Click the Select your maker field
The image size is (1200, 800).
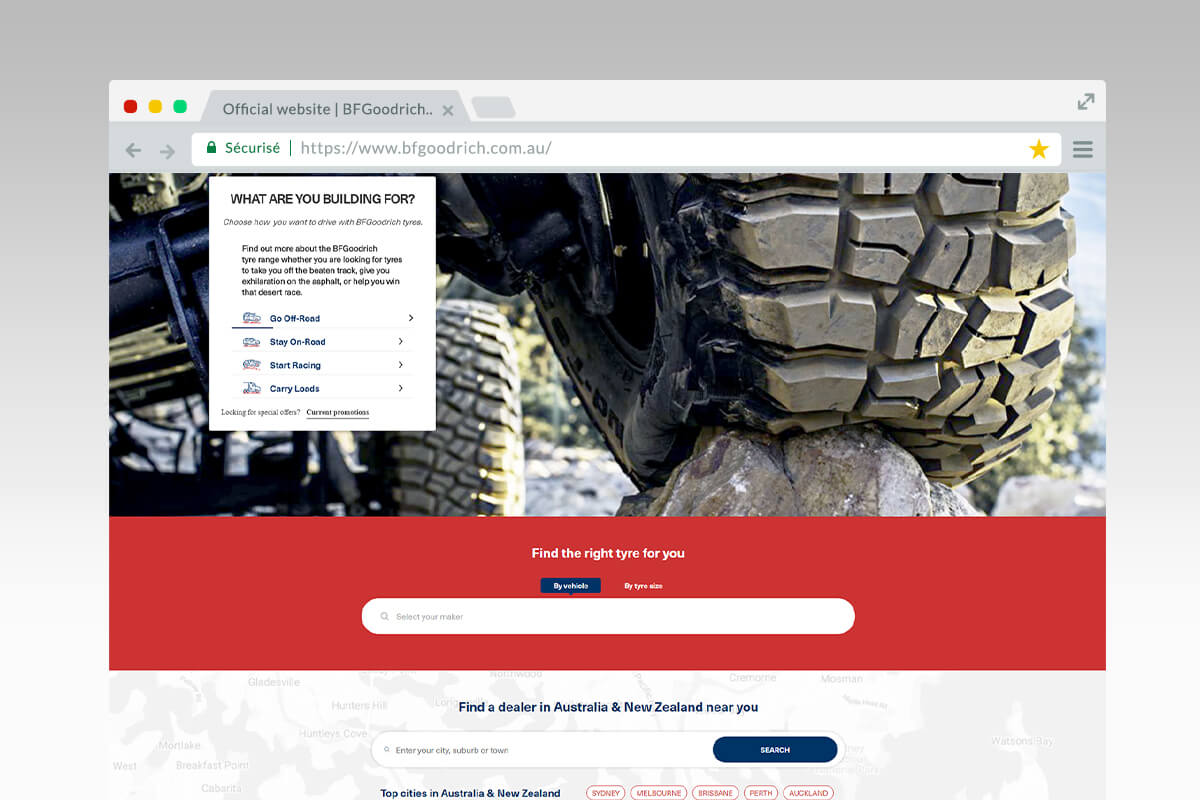tap(608, 616)
